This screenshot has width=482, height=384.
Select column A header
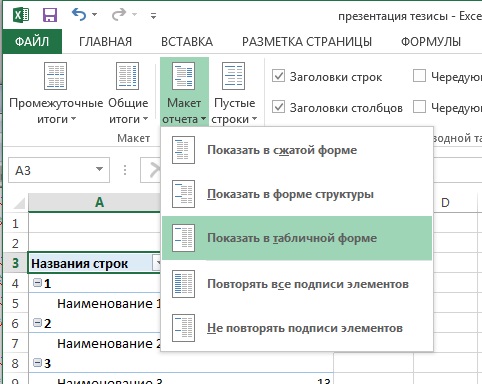coord(95,202)
